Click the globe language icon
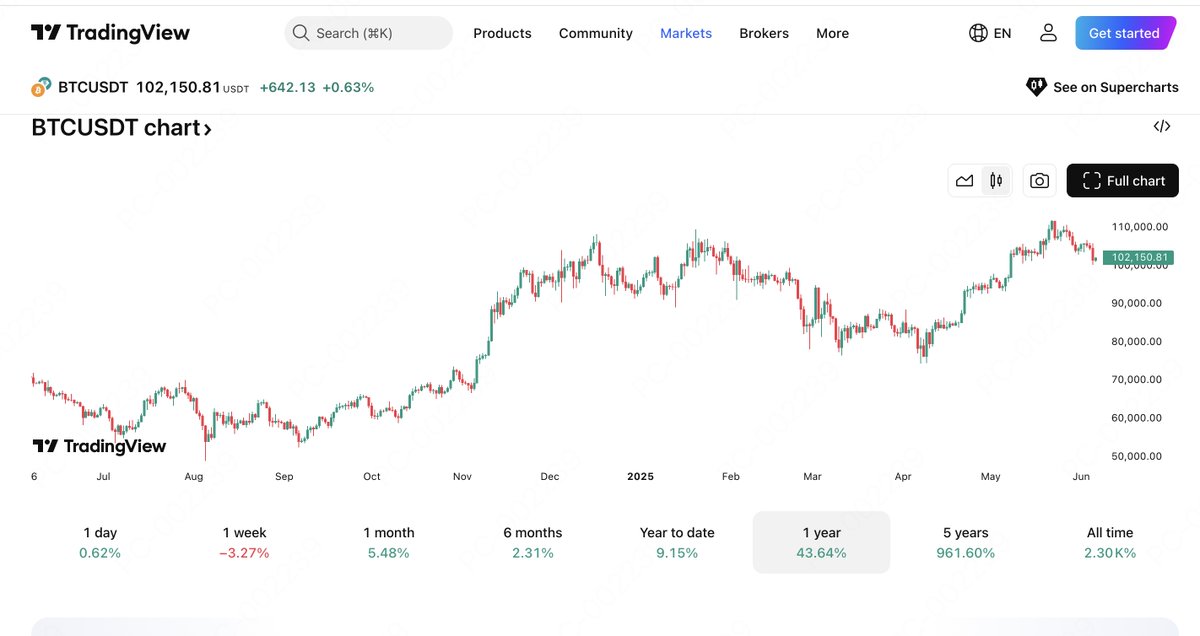The image size is (1200, 636). point(977,32)
